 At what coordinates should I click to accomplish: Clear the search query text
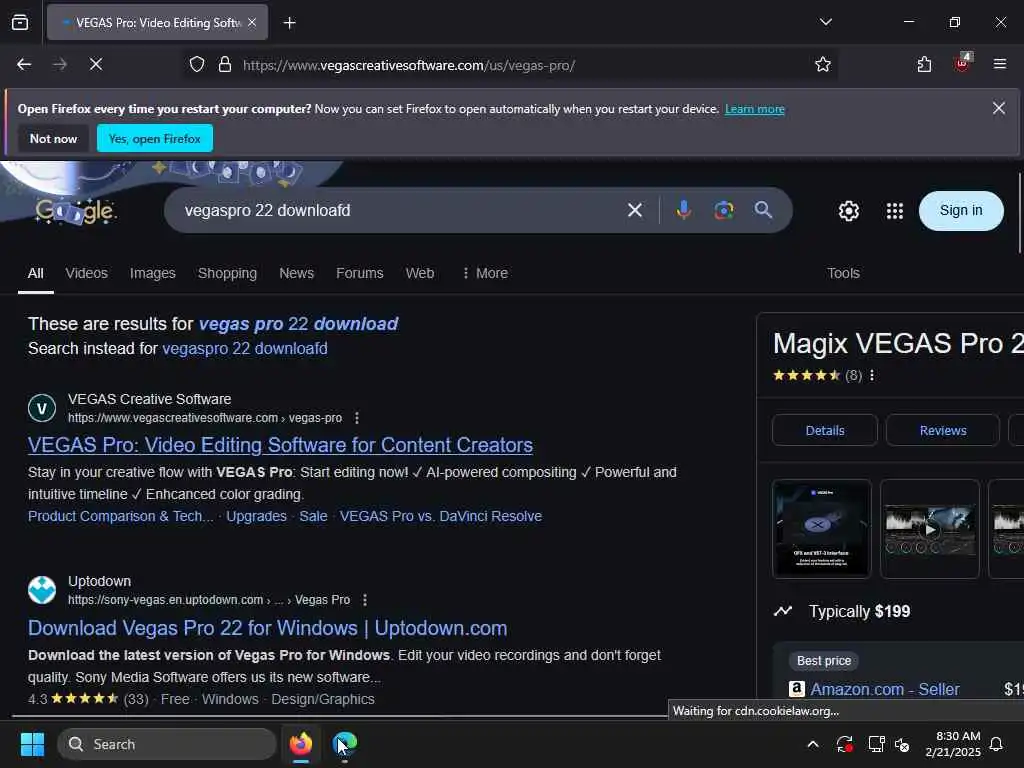[635, 210]
